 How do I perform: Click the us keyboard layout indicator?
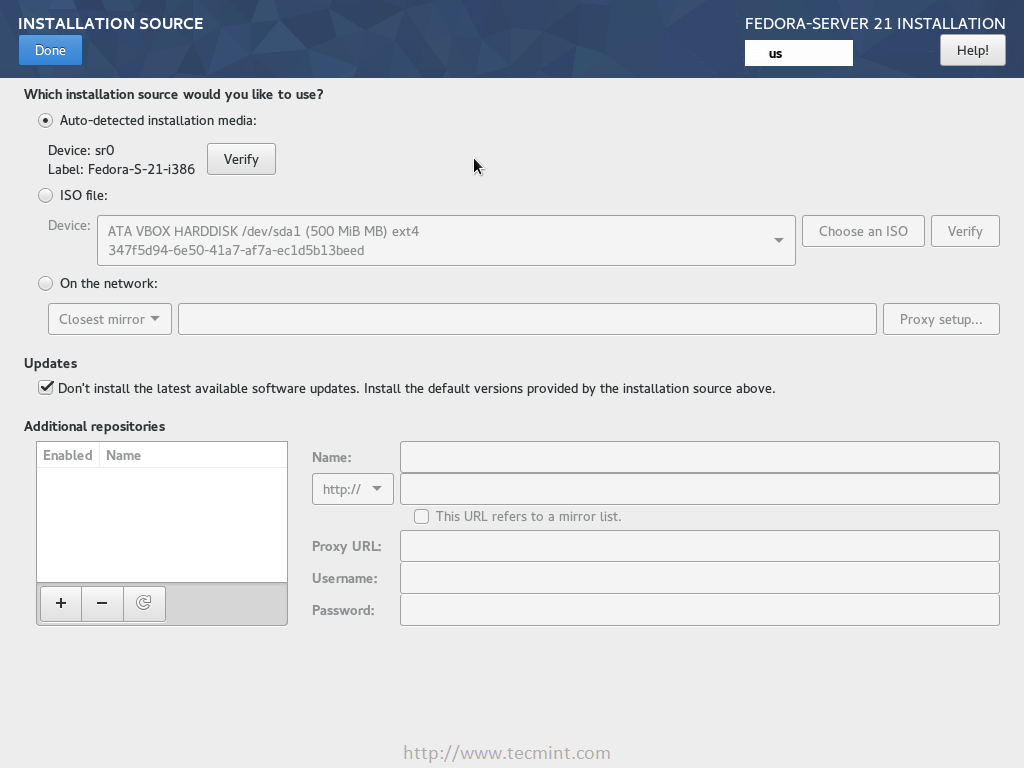pos(799,53)
